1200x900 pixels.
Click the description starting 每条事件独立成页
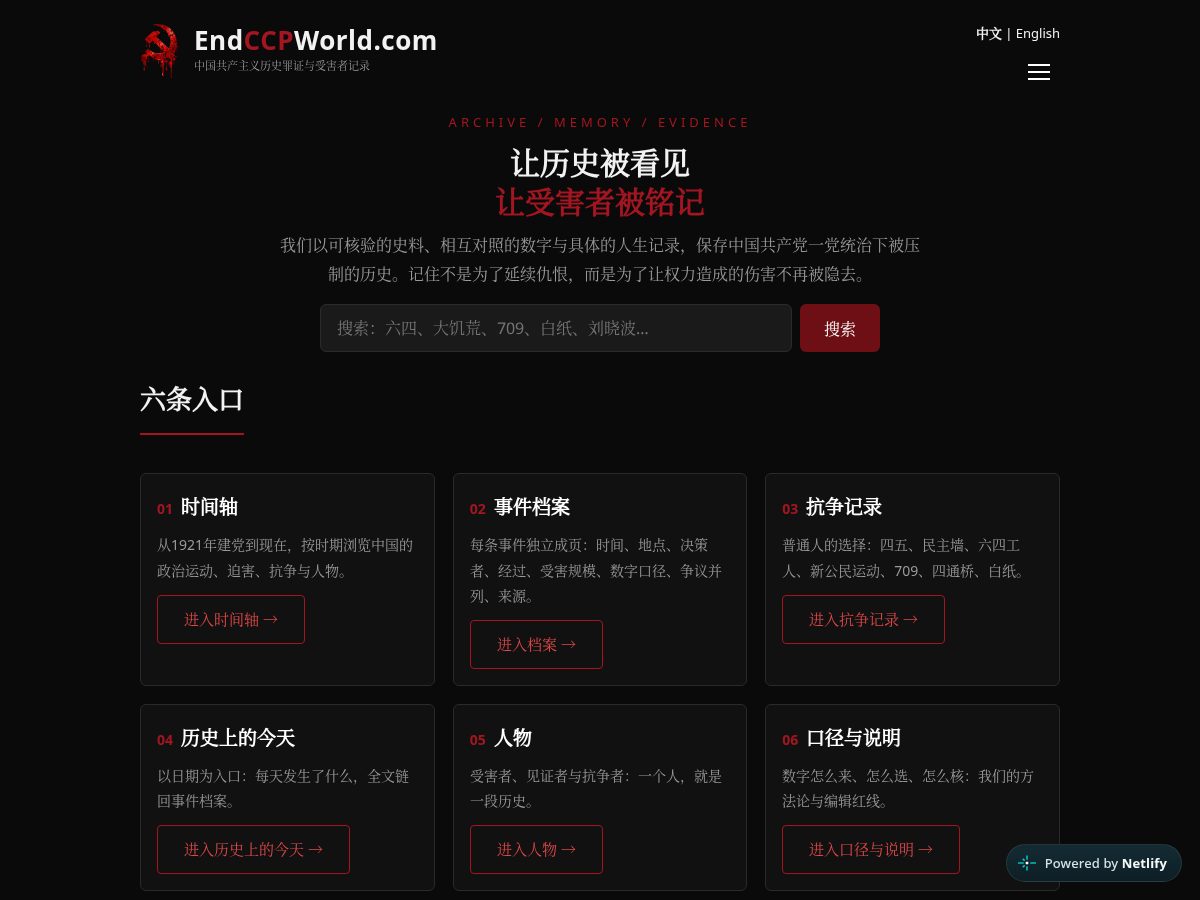(x=598, y=571)
